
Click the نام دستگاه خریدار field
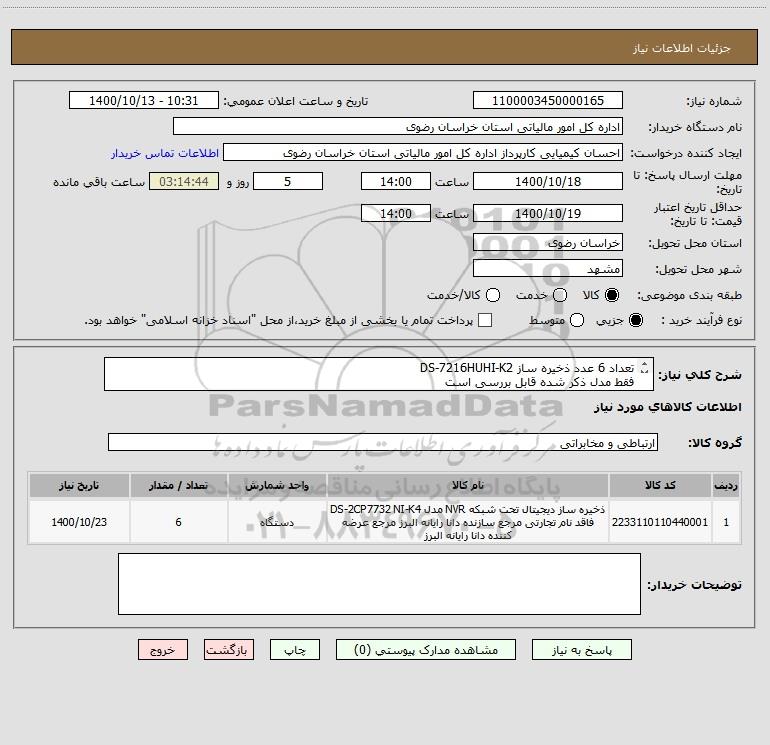(x=398, y=127)
